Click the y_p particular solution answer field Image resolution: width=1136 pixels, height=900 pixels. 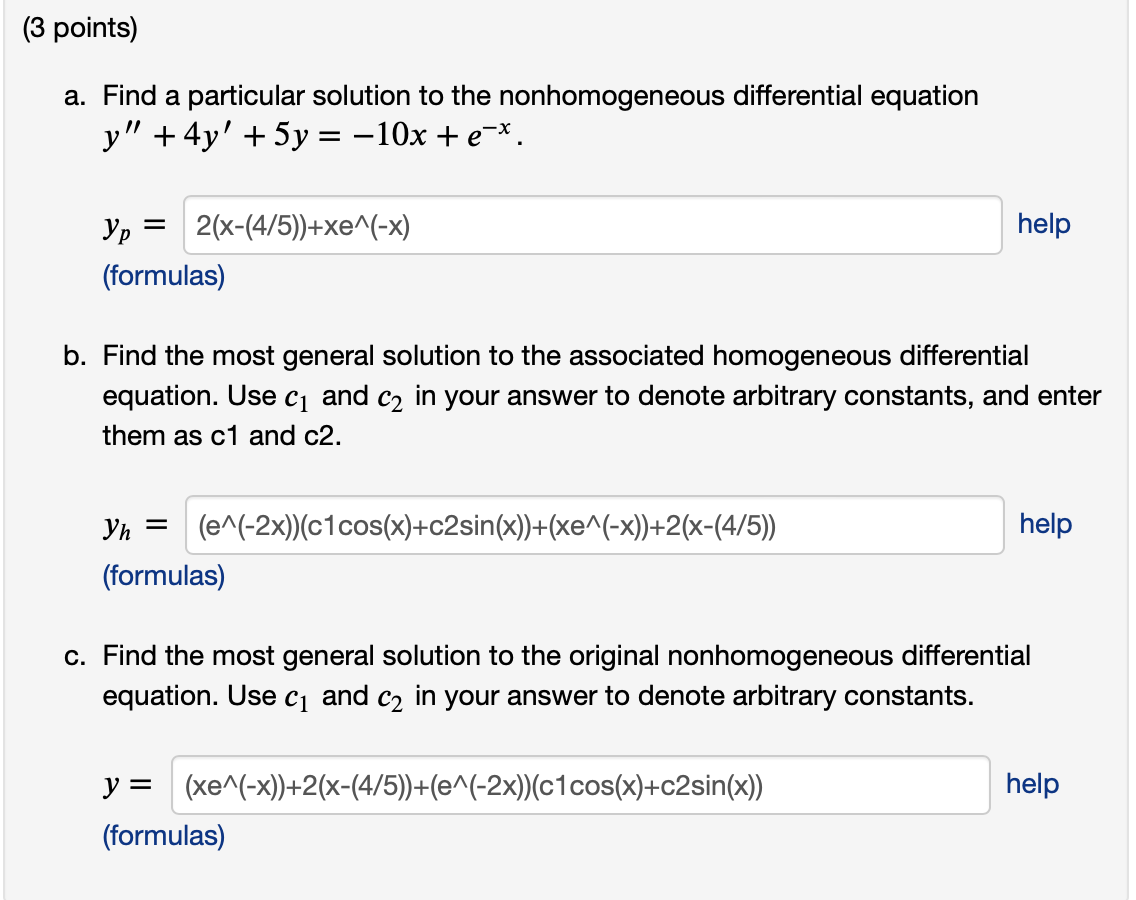[x=594, y=225]
